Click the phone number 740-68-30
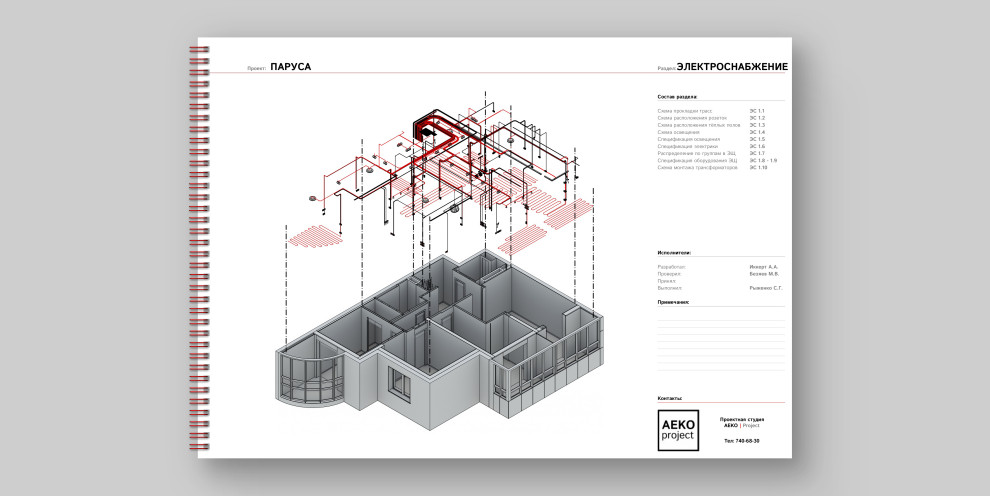The image size is (990, 496). pyautogui.click(x=741, y=441)
